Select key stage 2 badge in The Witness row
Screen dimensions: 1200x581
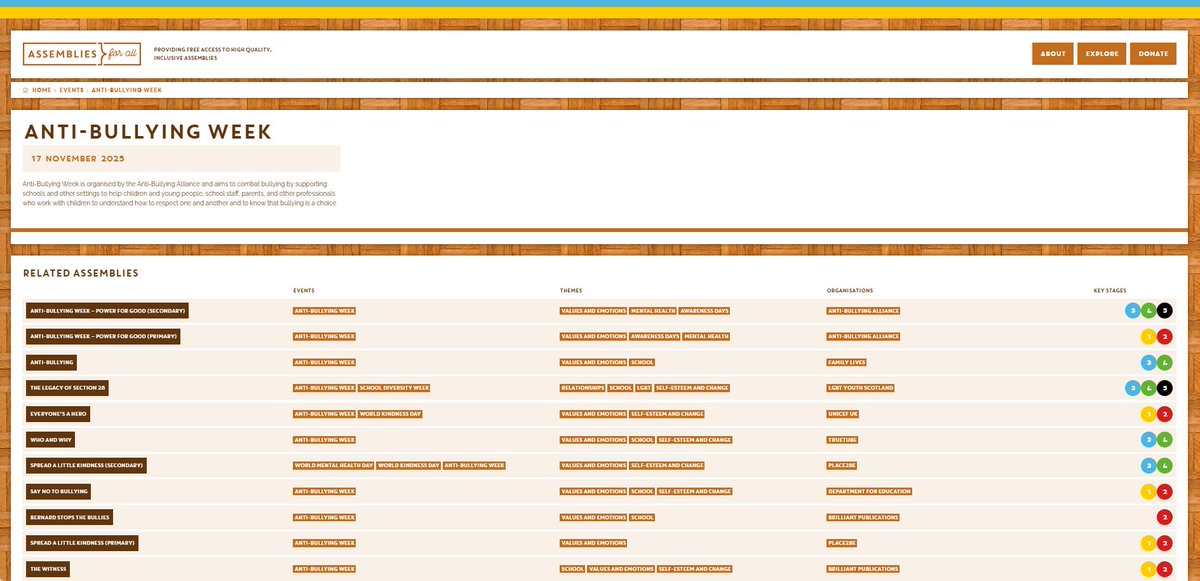1165,569
